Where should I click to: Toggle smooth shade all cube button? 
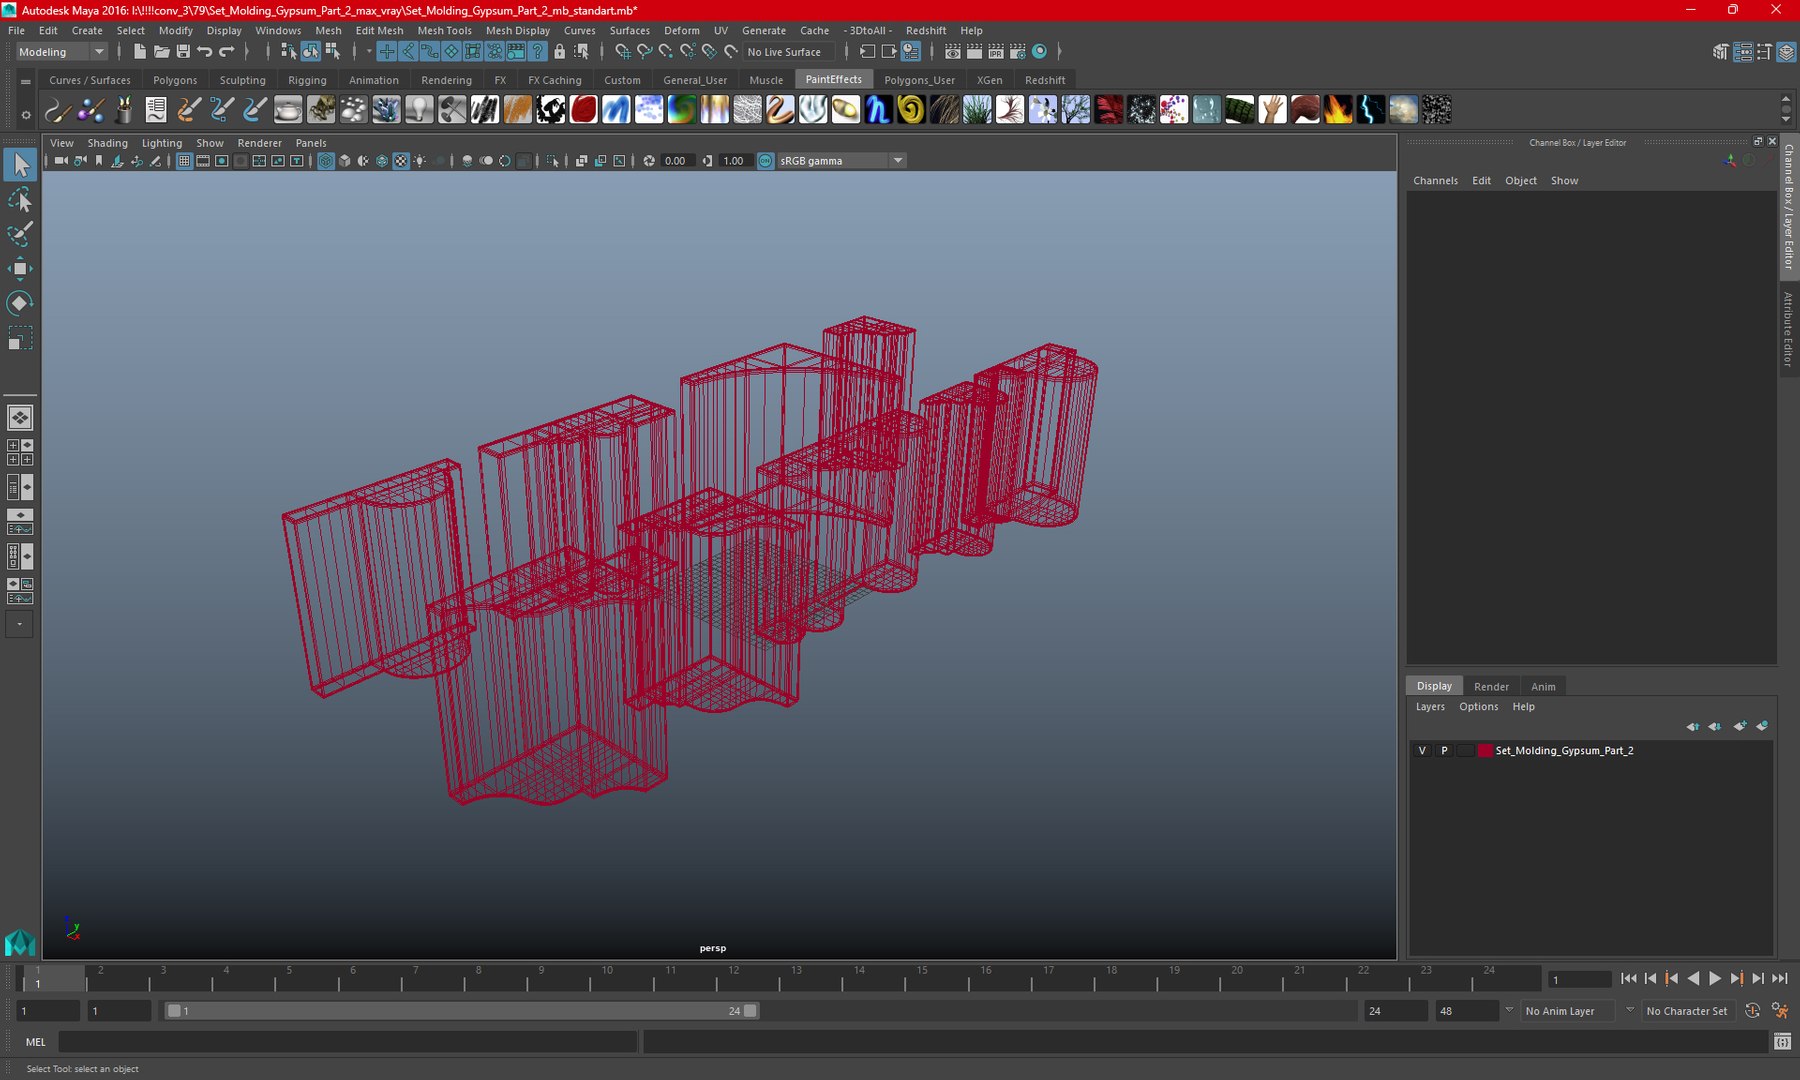point(345,161)
